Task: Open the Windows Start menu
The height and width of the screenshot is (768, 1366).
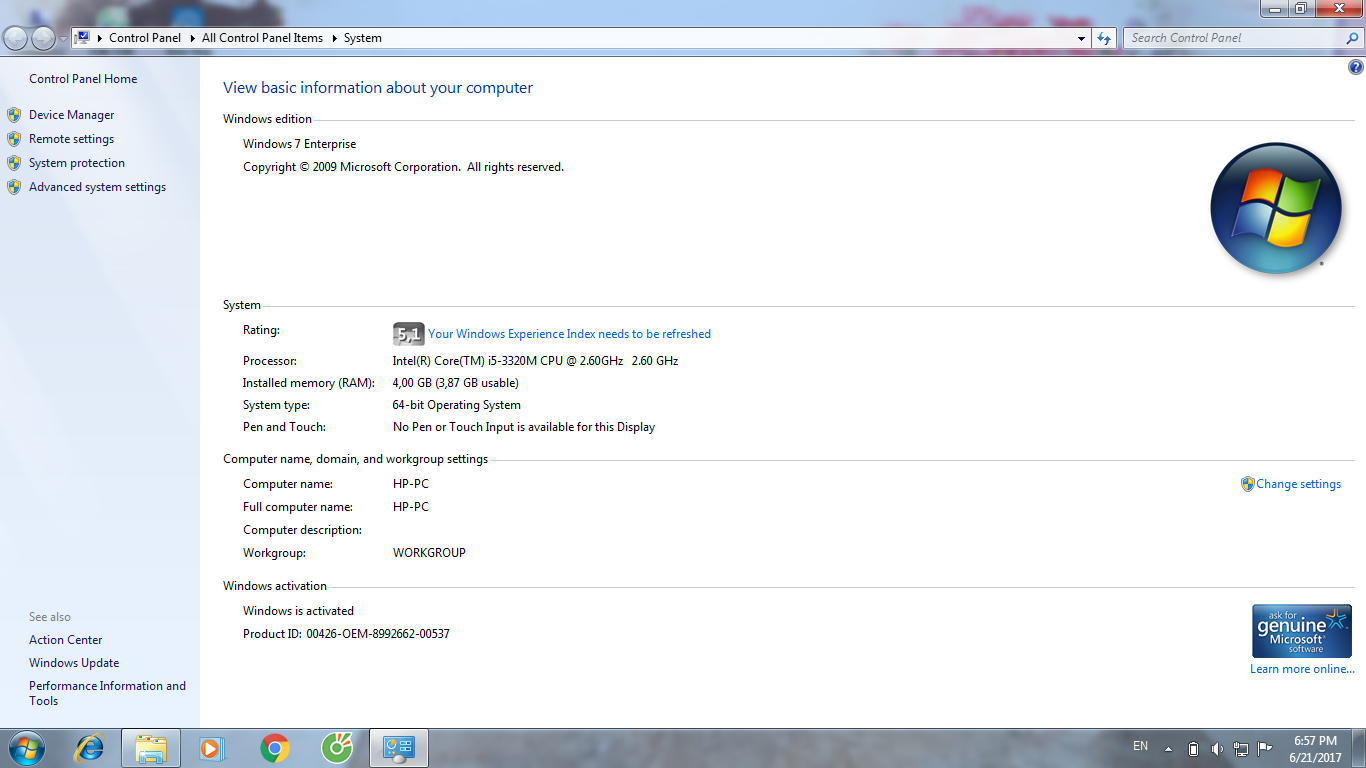Action: pyautogui.click(x=26, y=748)
